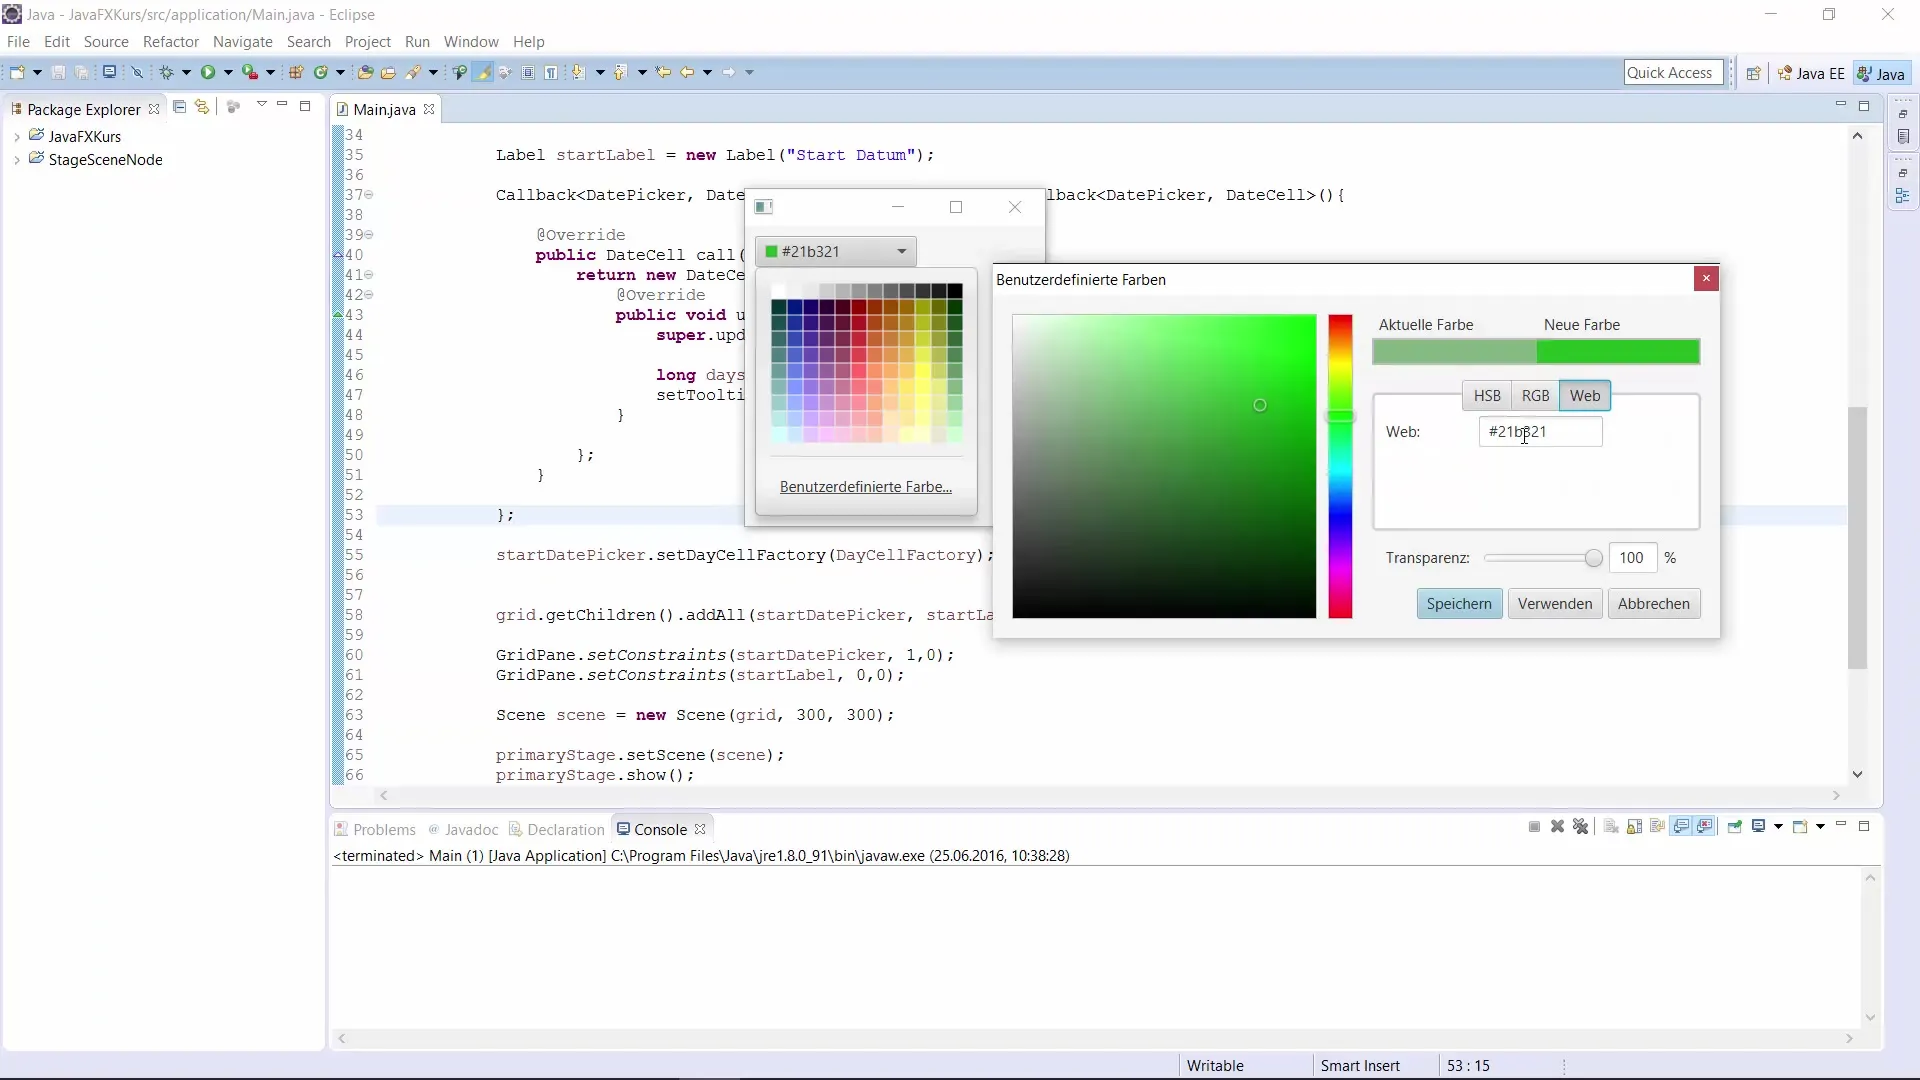The height and width of the screenshot is (1080, 1920).
Task: Toggle Show Console When Standard Out Changes
Action: 1681,827
